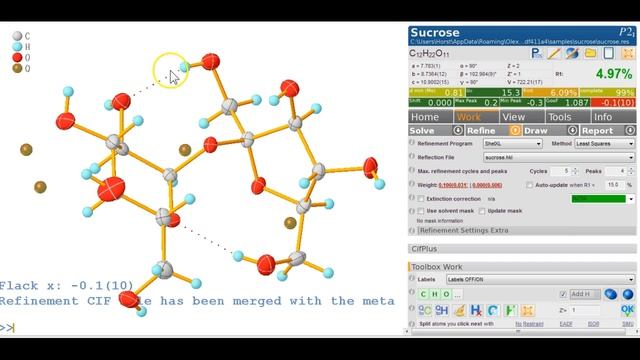Viewport: 640px width, 360px height.
Task: Tick the Update mask checkbox
Action: (x=482, y=211)
